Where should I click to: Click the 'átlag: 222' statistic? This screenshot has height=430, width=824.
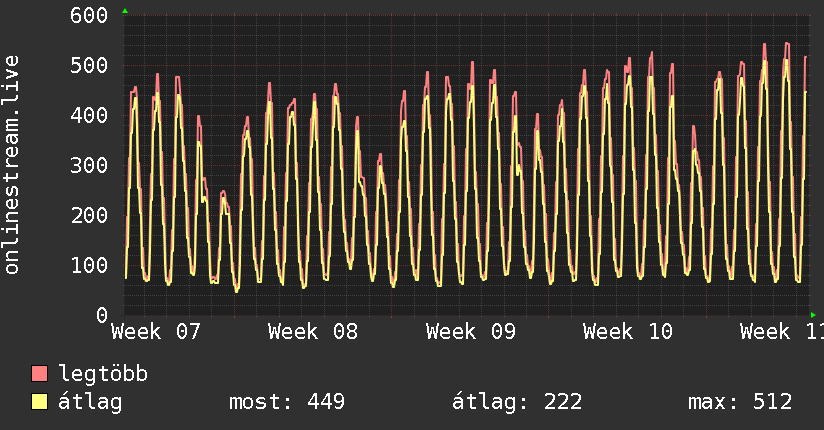coord(517,402)
